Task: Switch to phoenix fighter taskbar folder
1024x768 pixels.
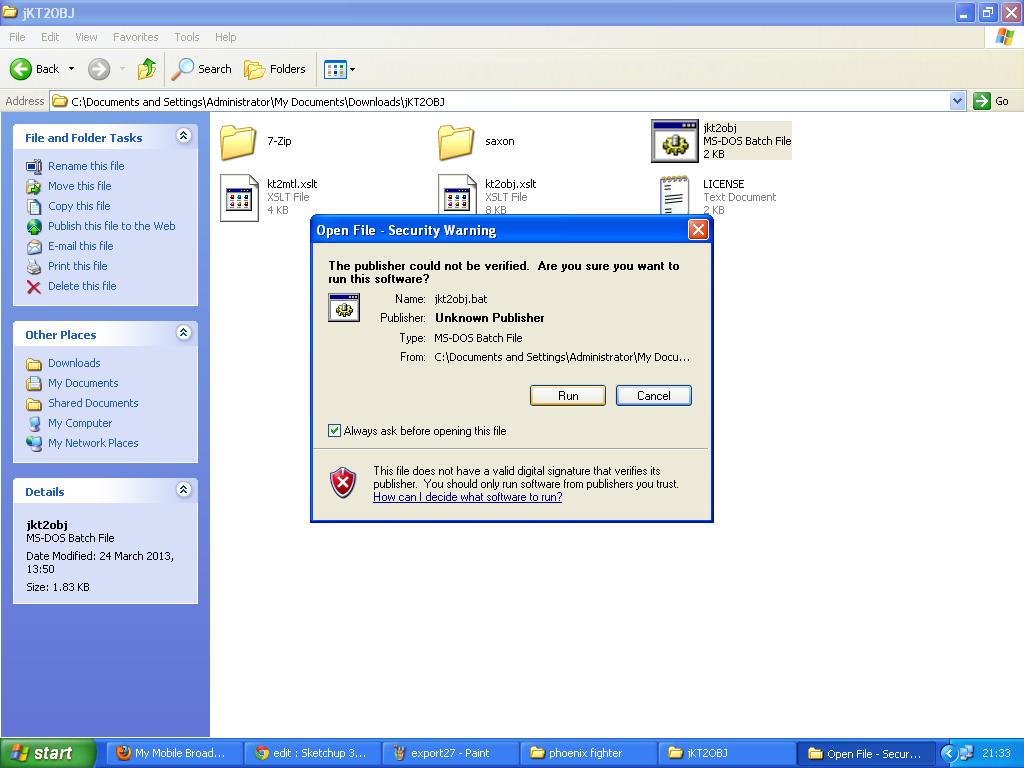Action: (x=589, y=753)
